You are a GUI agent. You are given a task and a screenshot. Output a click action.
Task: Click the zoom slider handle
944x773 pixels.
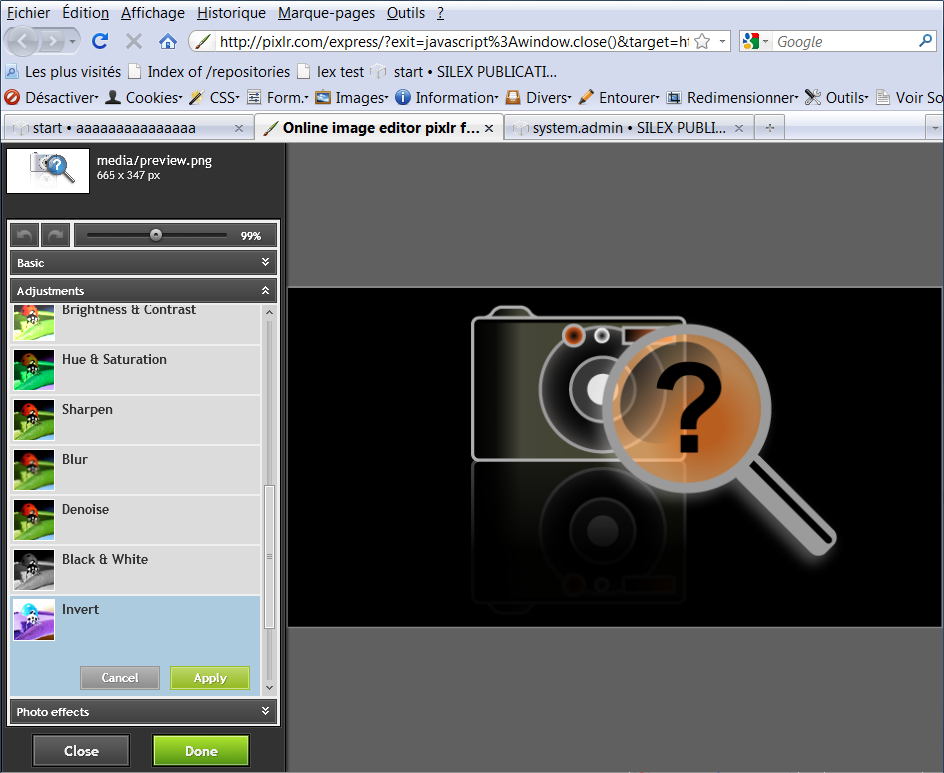click(156, 235)
